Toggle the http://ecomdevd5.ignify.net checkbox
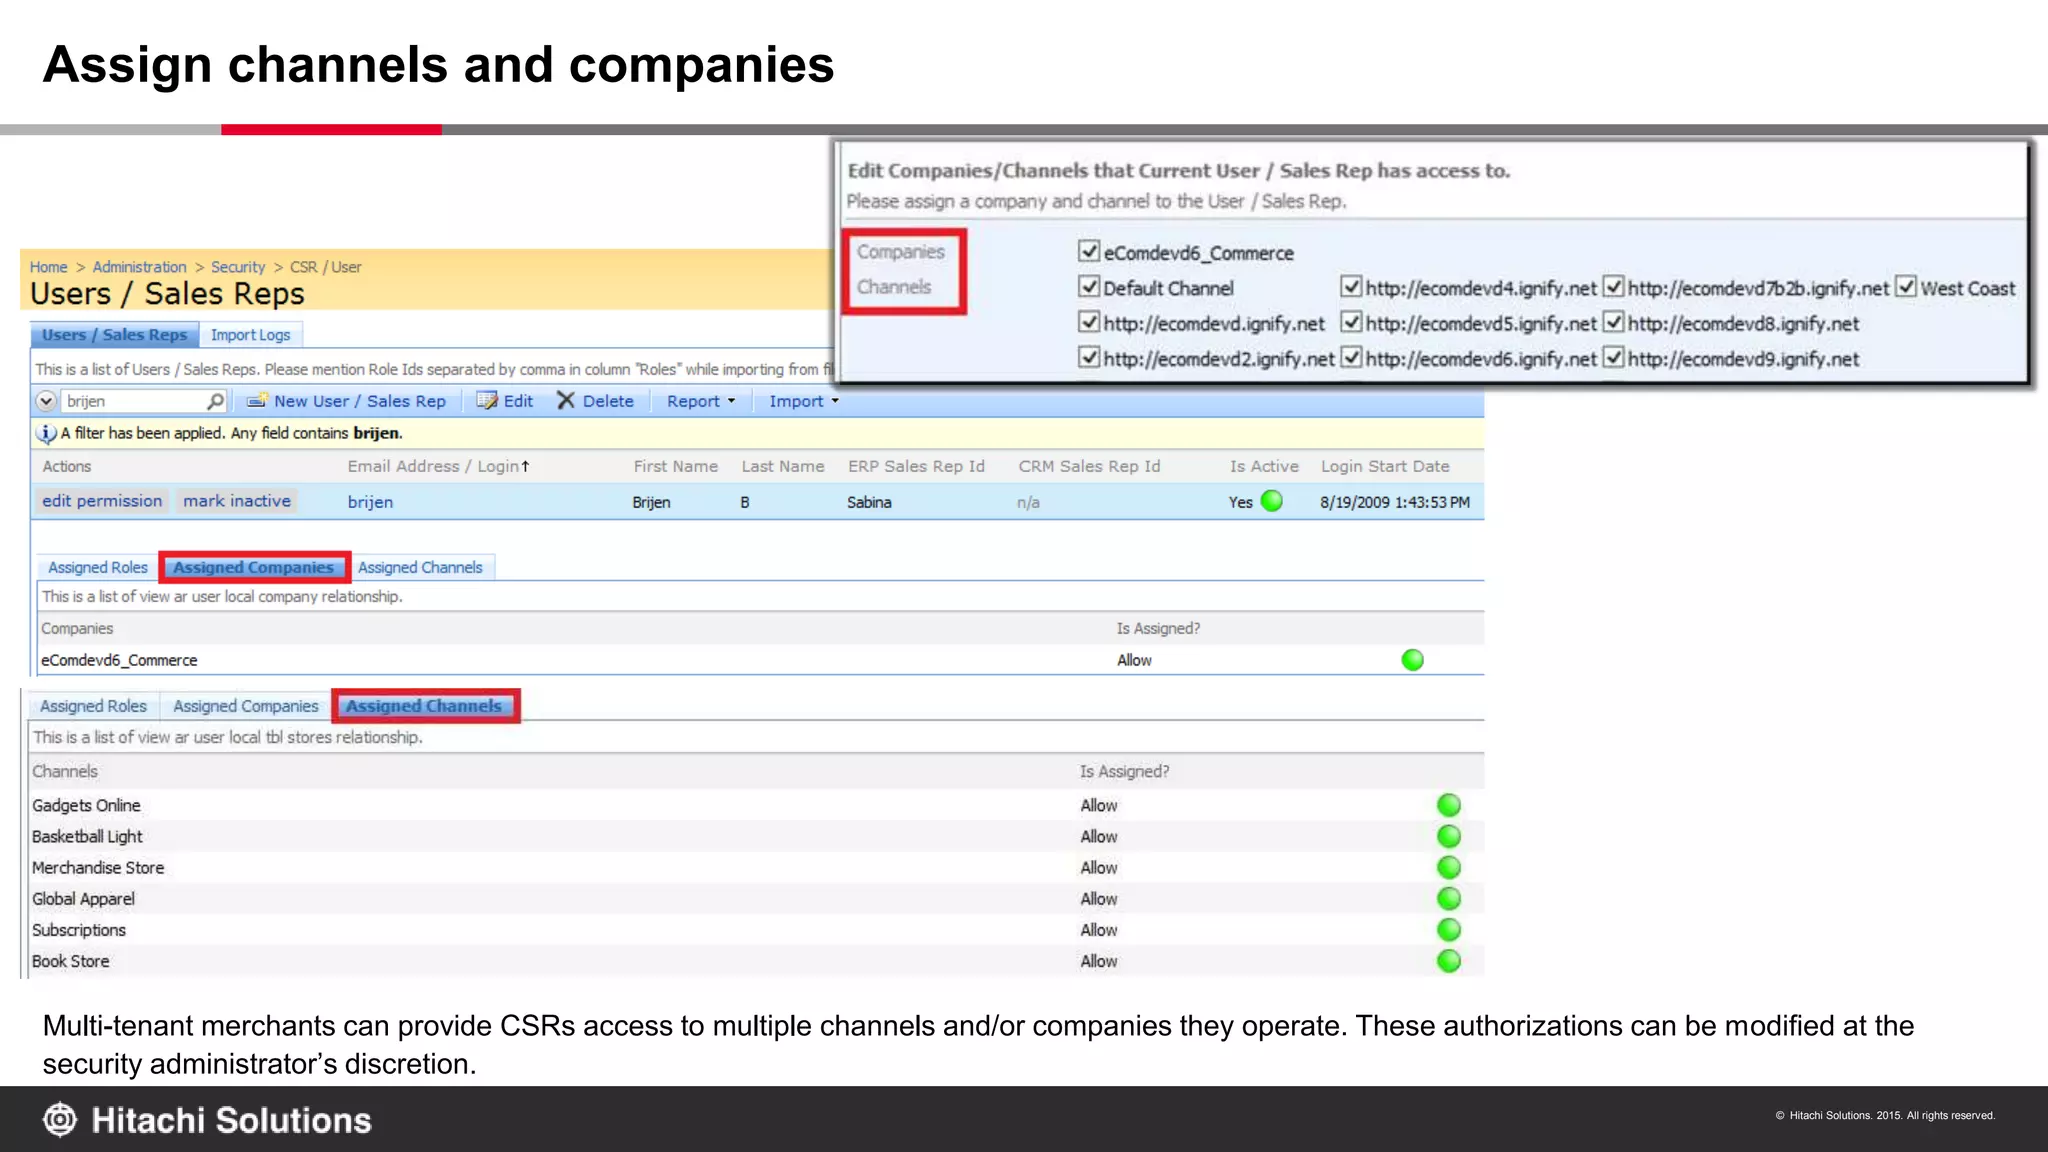2048x1152 pixels. pos(1351,322)
